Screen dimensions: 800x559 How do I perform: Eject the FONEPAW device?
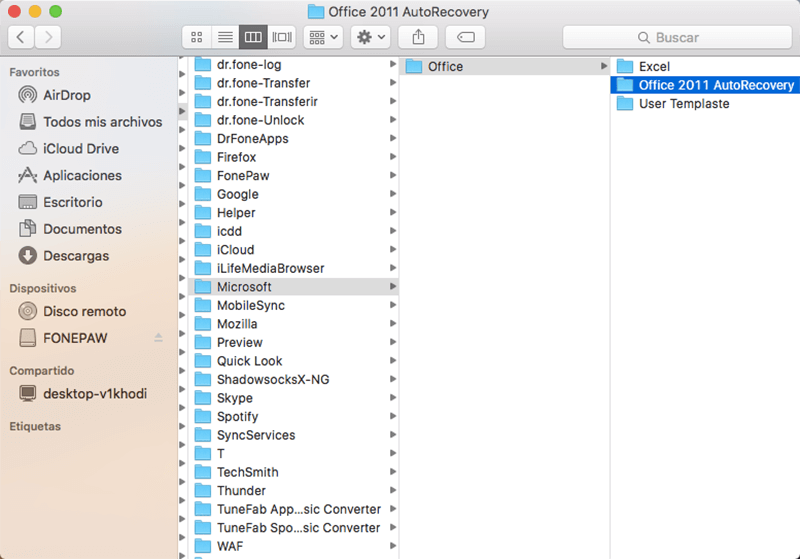click(x=158, y=338)
